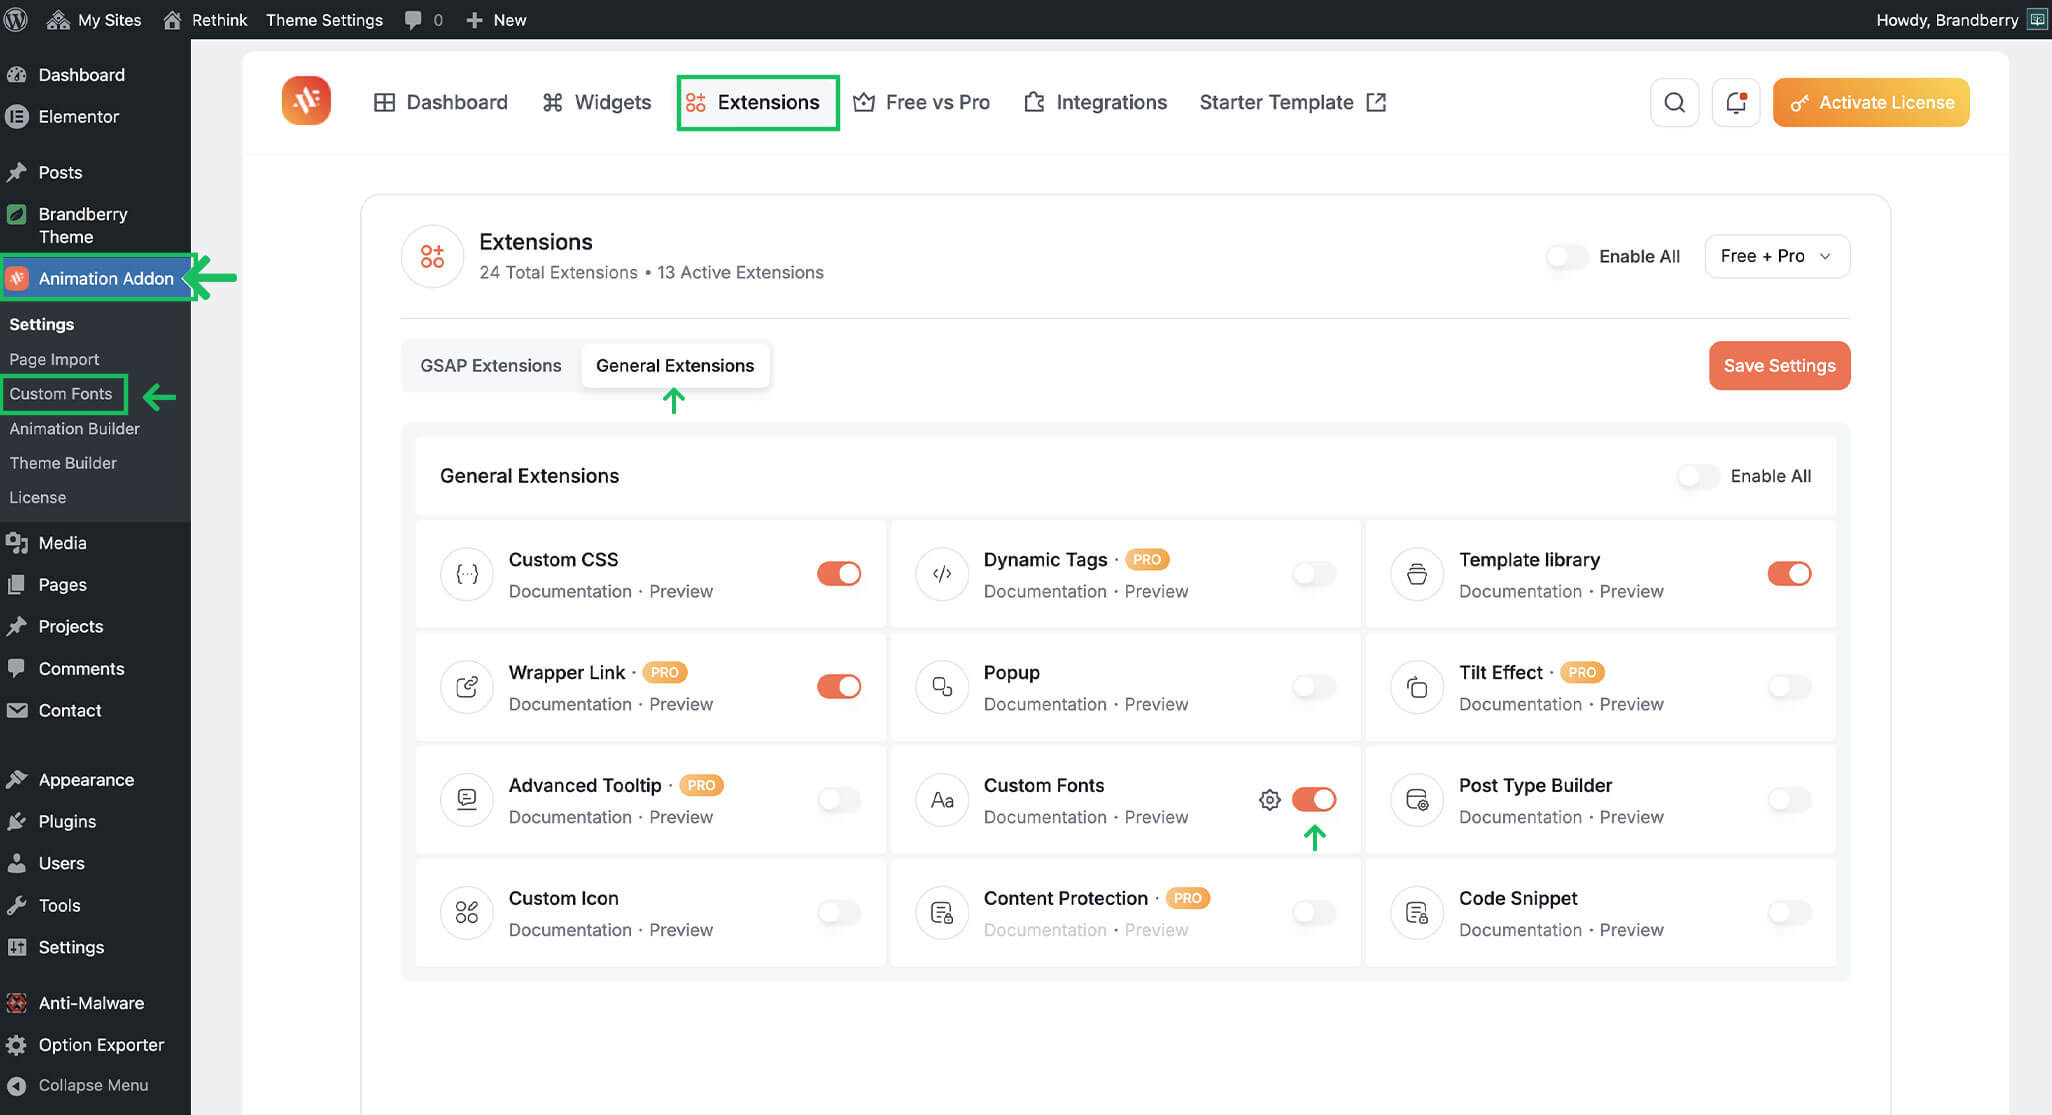This screenshot has width=2052, height=1115.
Task: Click the Code Snippet extension icon
Action: 1417,913
